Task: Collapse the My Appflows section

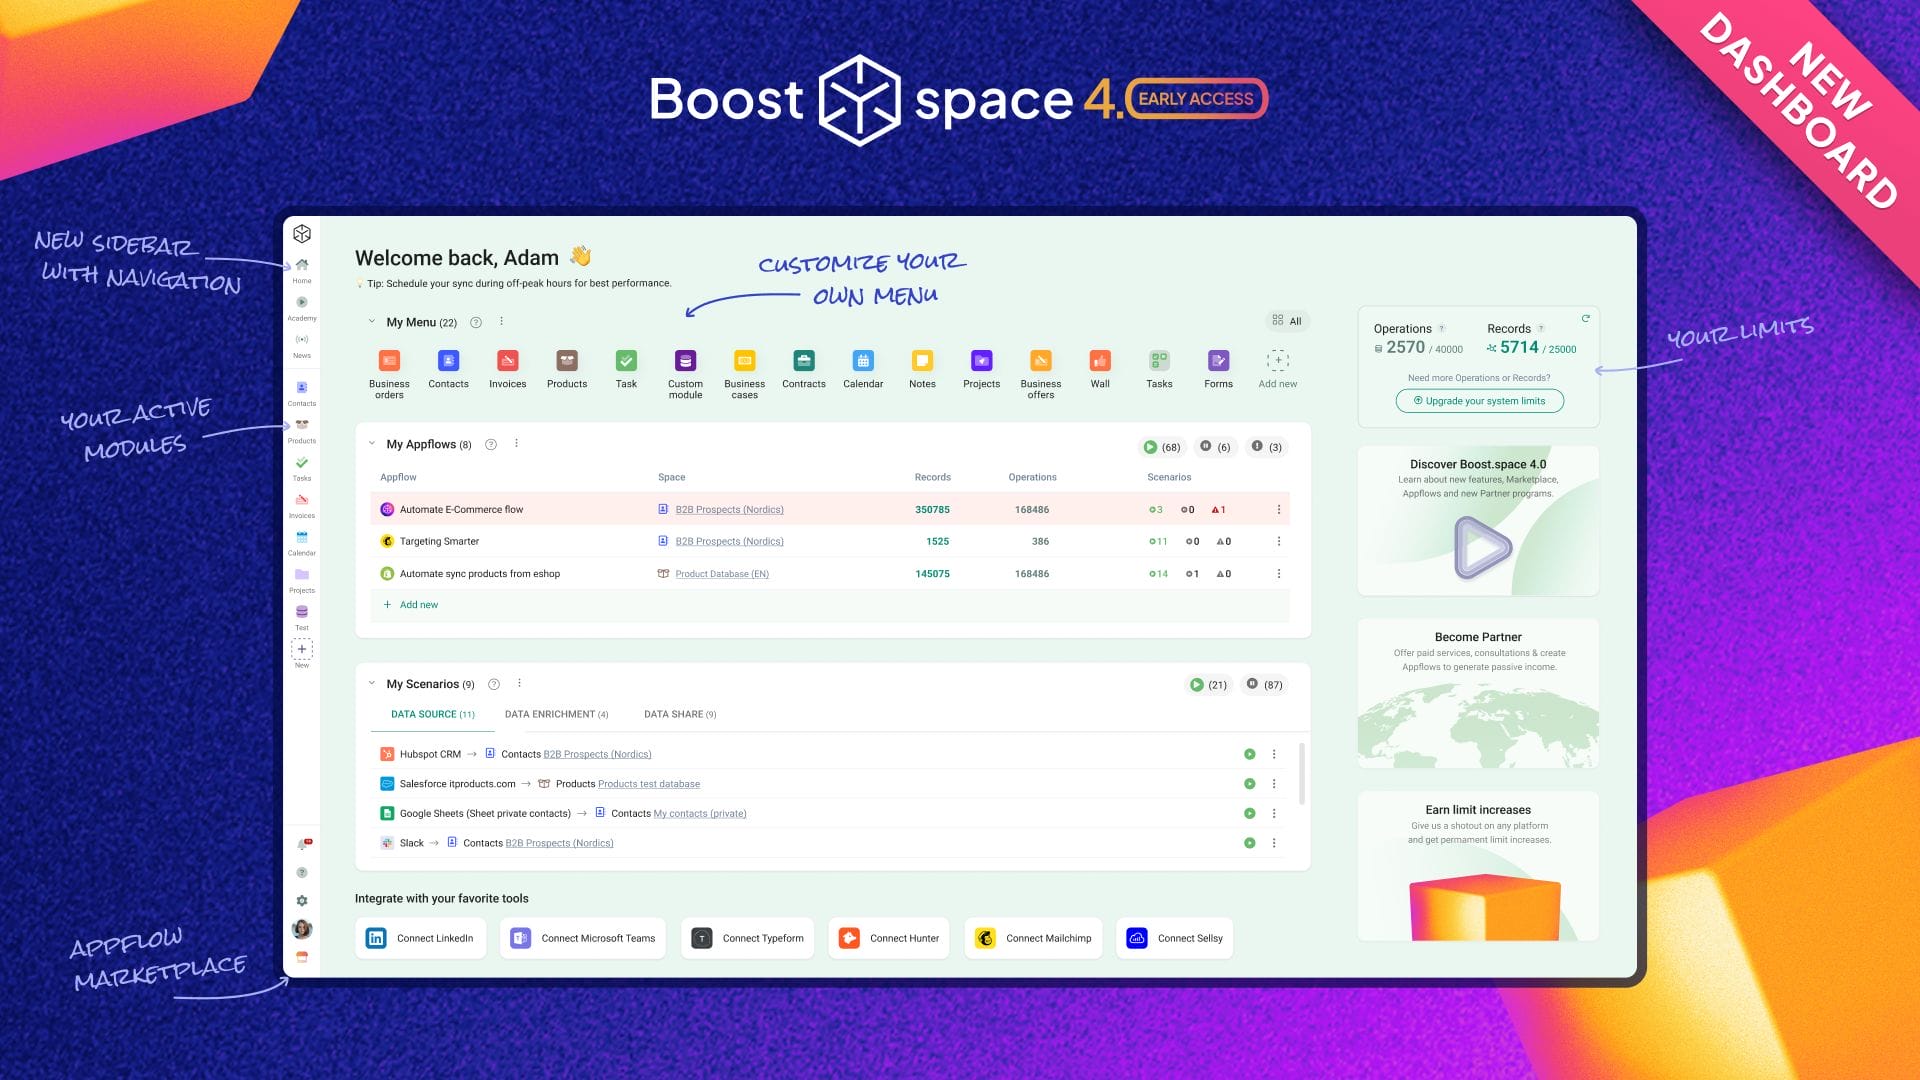Action: coord(372,444)
